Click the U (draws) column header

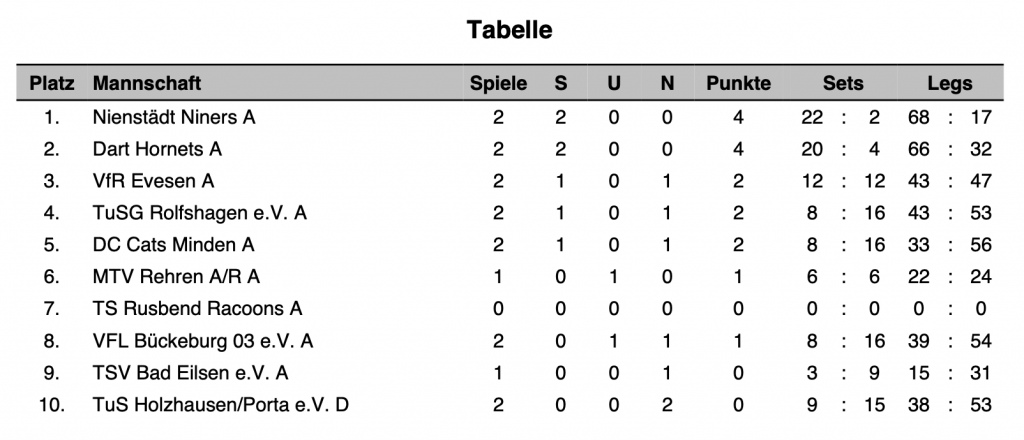613,84
